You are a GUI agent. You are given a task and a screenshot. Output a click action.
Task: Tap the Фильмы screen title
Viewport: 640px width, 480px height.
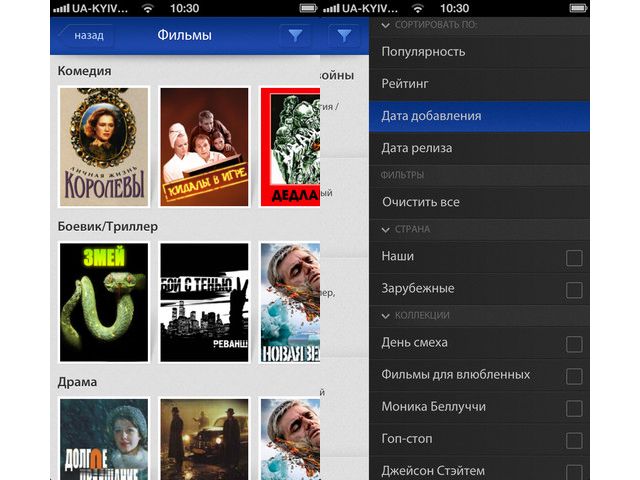(x=184, y=35)
